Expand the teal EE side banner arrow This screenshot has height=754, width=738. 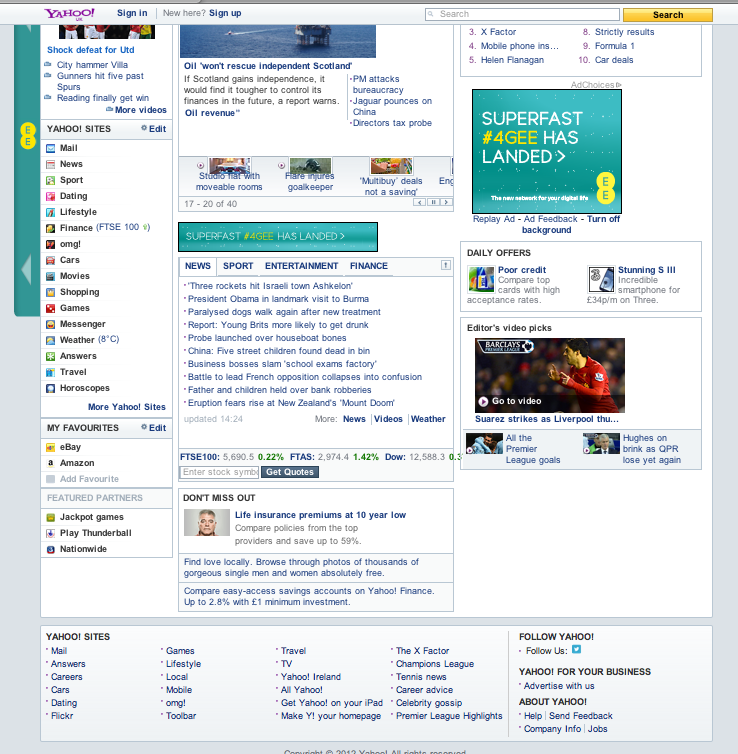coord(26,269)
